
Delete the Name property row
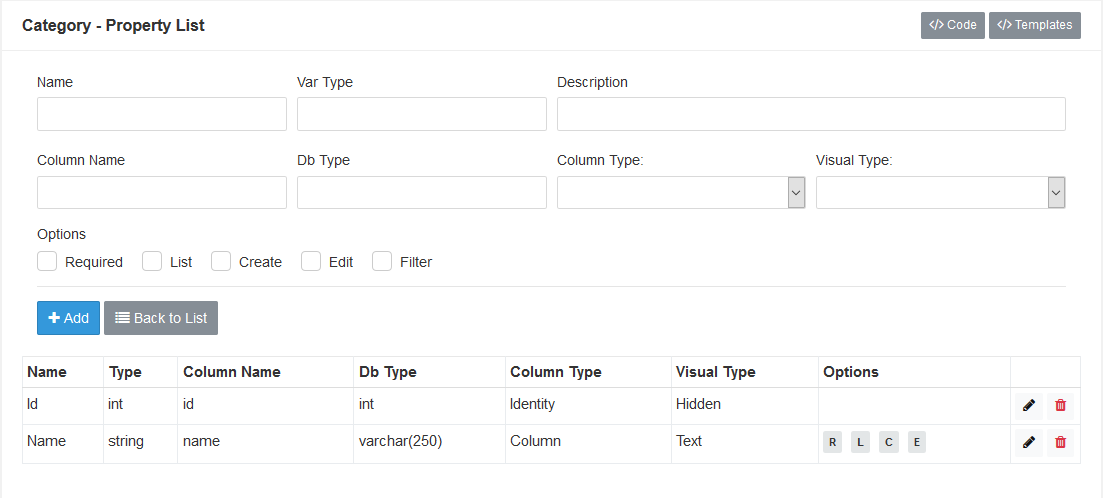[x=1060, y=442]
